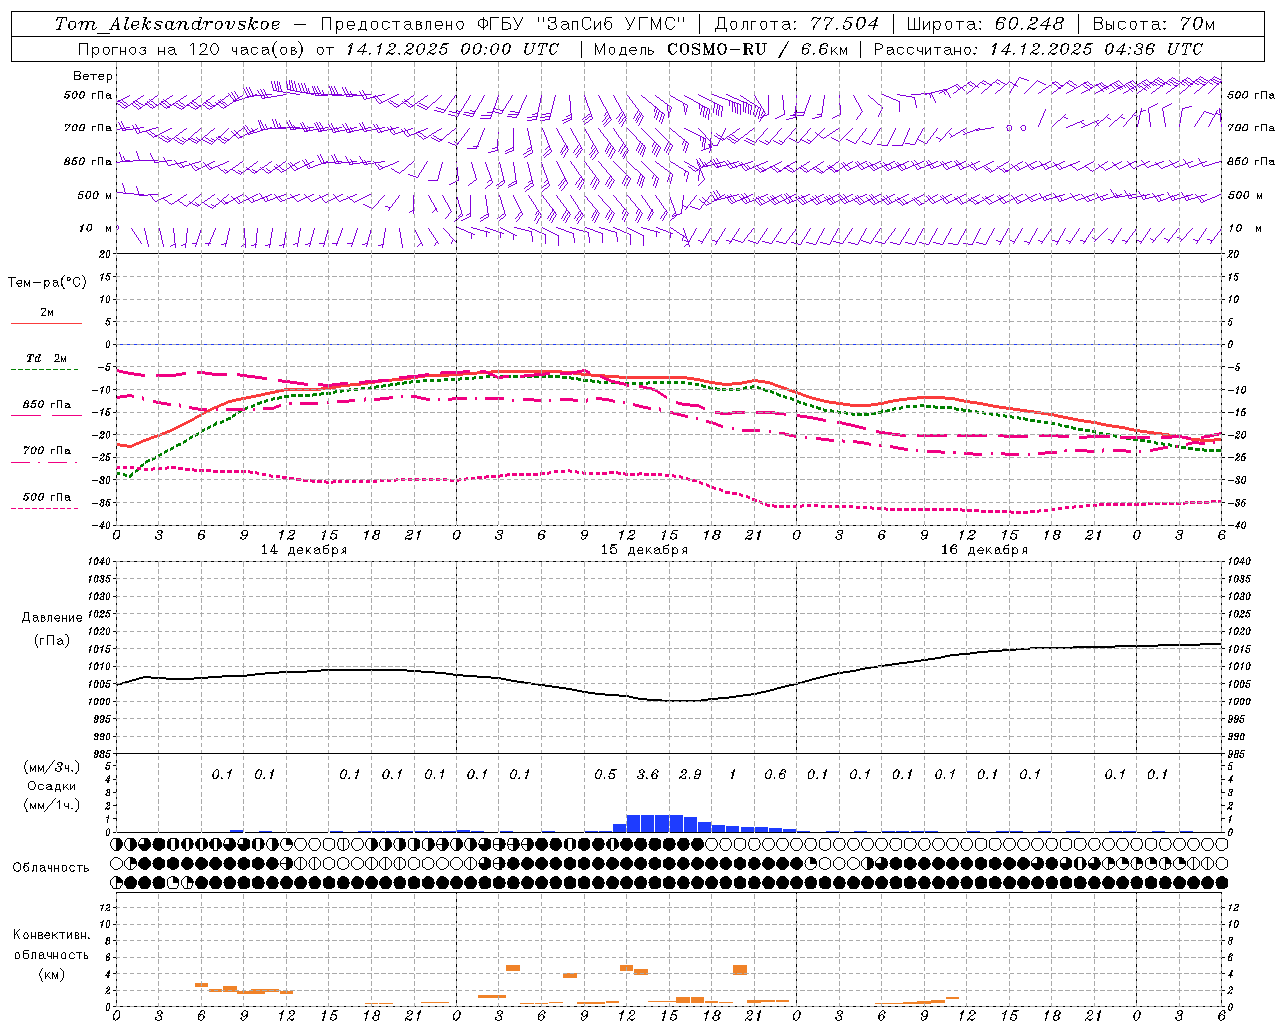Click the computed timestamp 14.12.2025 04:36 UTC
1280x1024 pixels.
[x=1096, y=49]
